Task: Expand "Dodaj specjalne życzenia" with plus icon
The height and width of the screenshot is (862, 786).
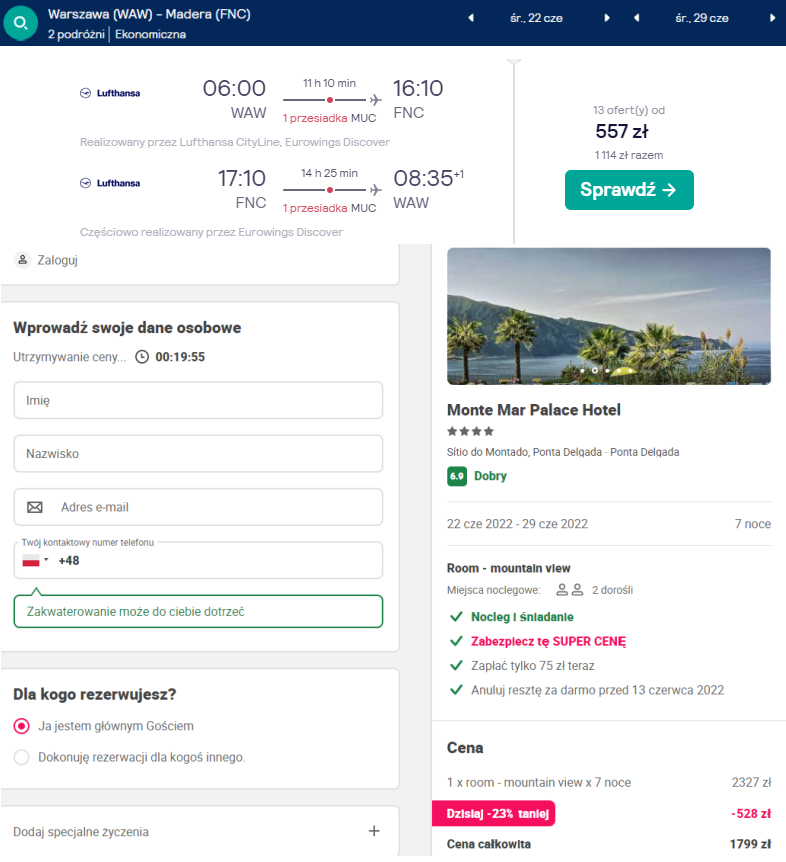Action: coord(374,831)
